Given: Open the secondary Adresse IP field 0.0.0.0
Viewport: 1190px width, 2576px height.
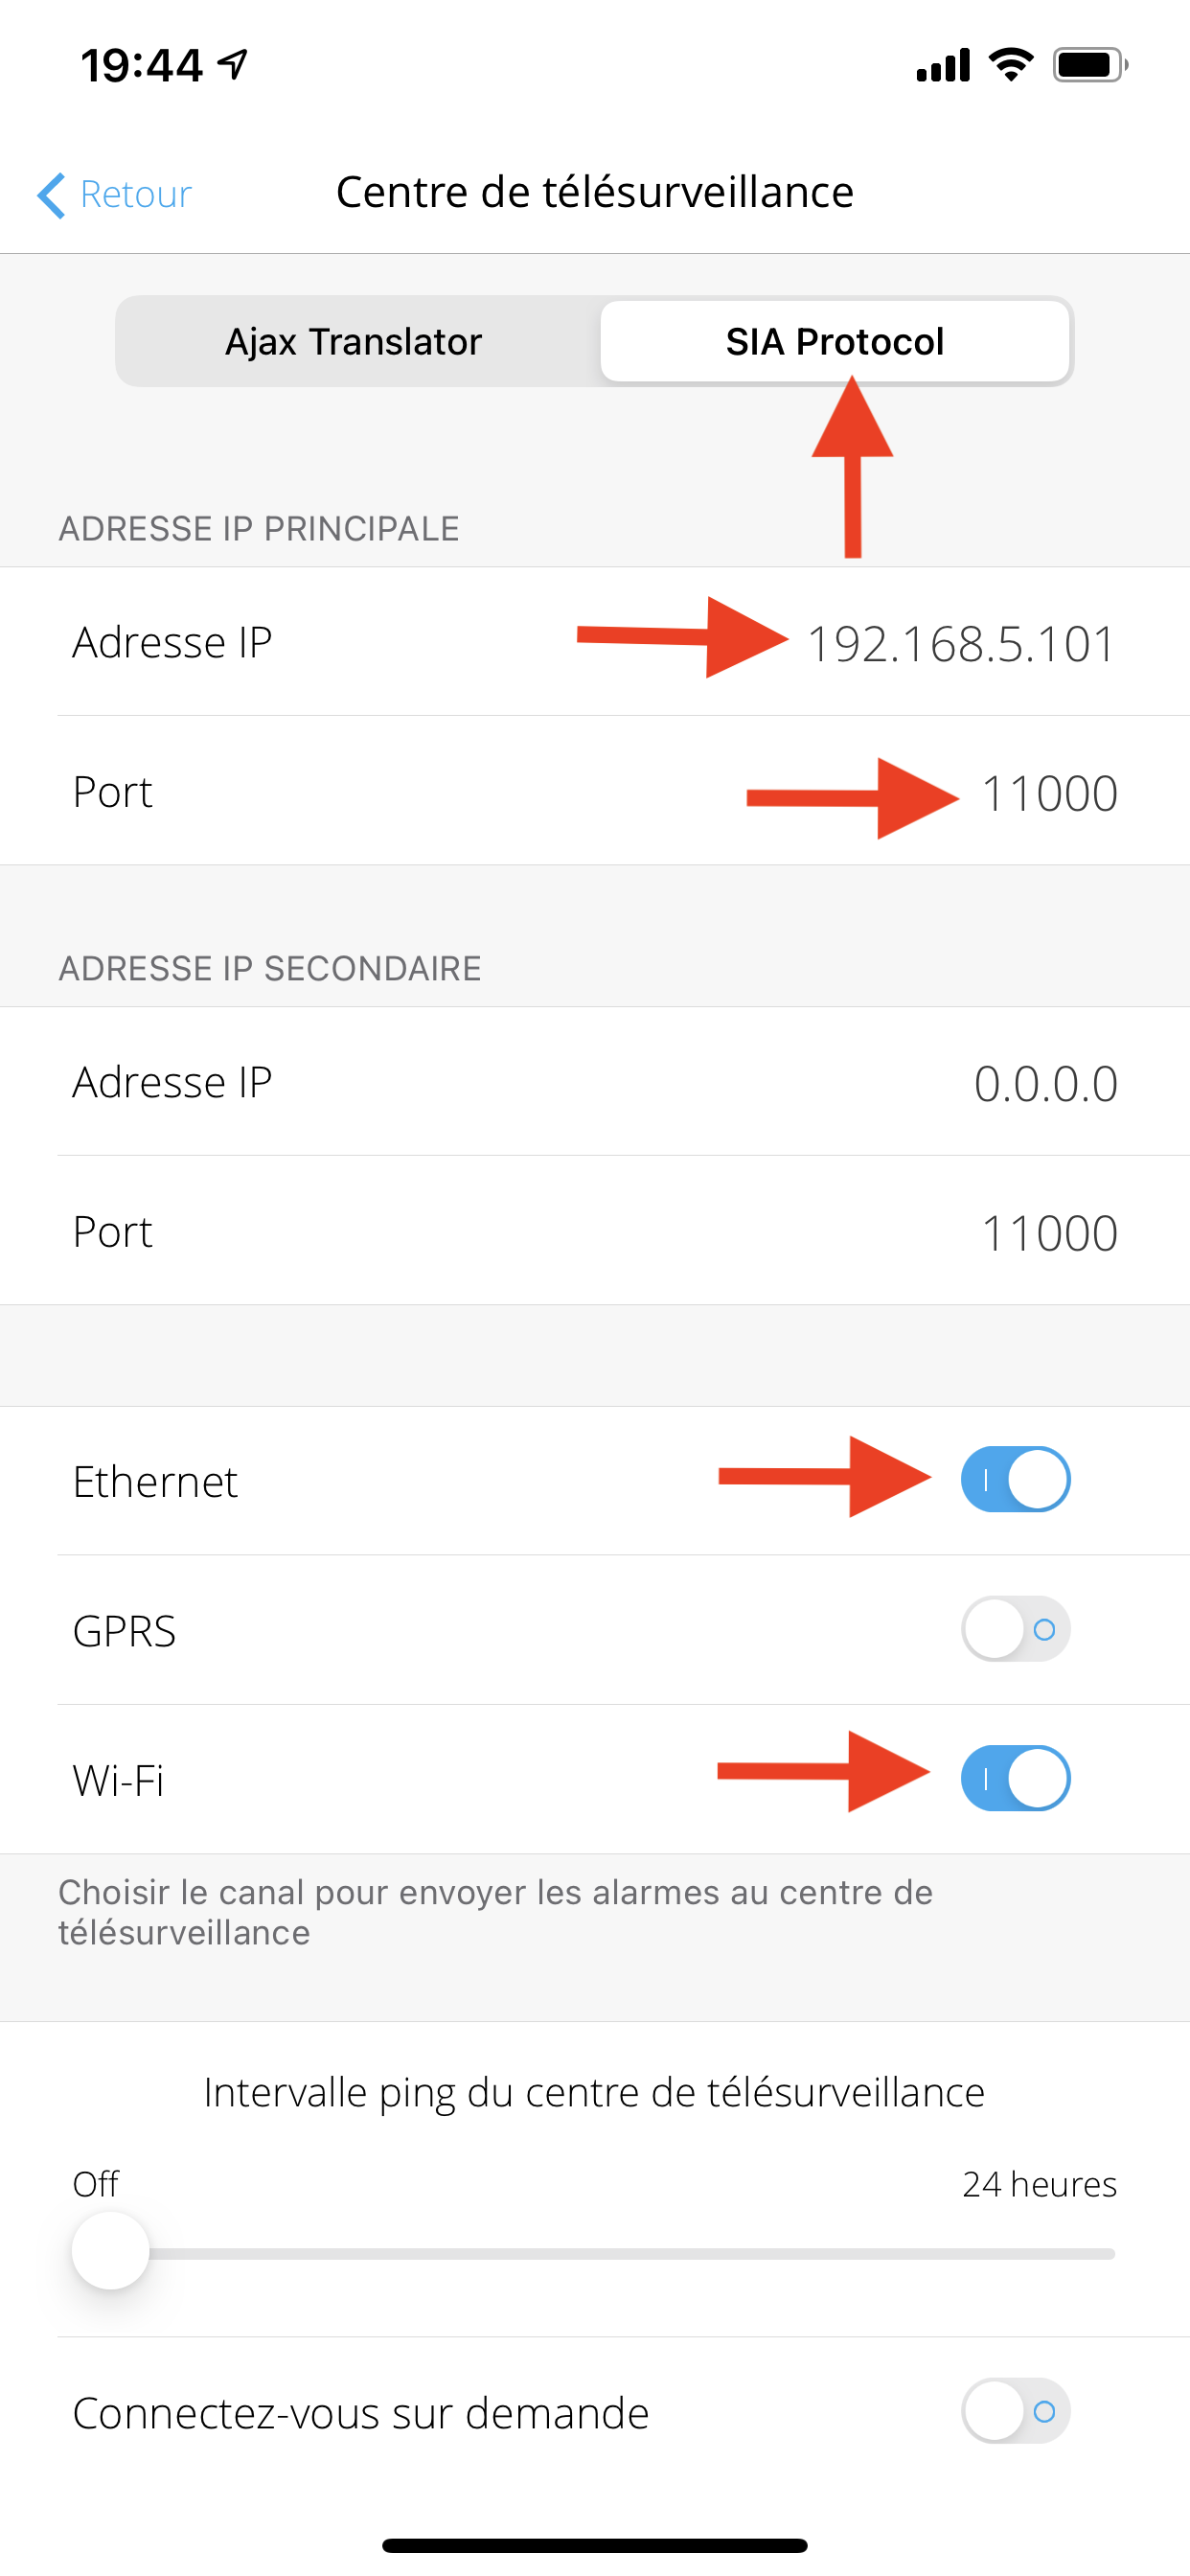Looking at the screenshot, I should [1046, 1083].
